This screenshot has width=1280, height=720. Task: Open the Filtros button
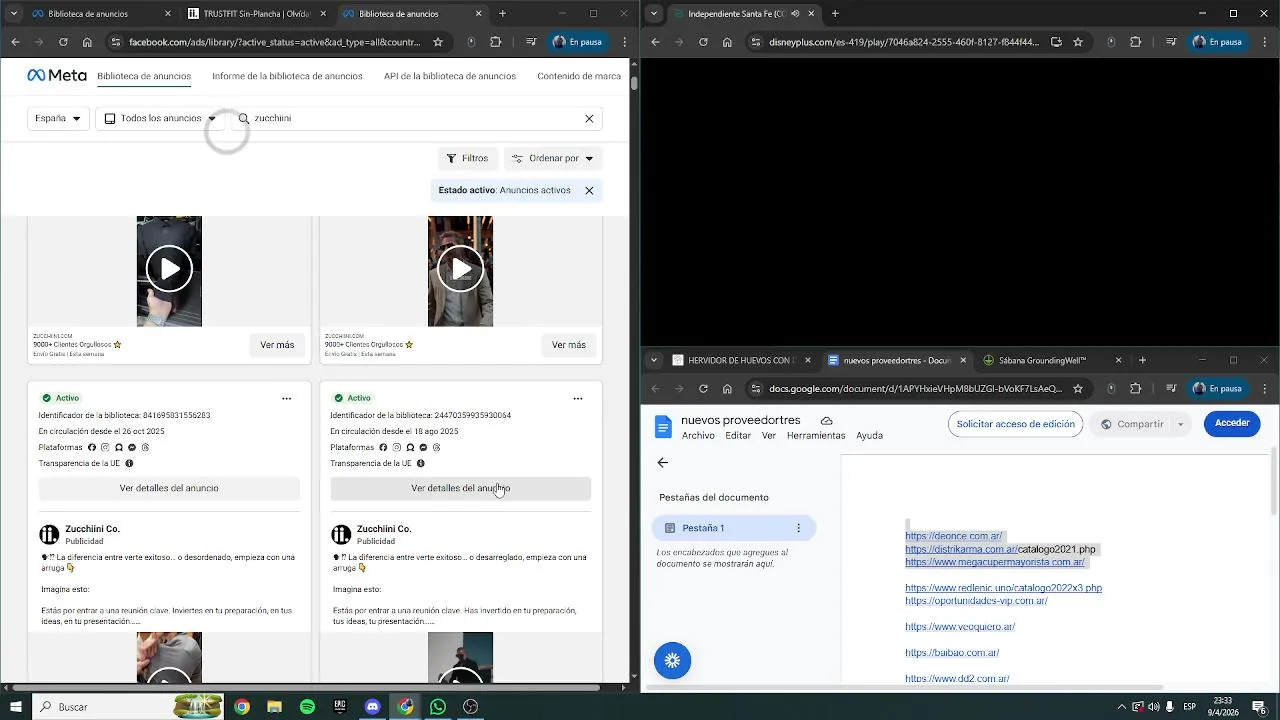(467, 158)
